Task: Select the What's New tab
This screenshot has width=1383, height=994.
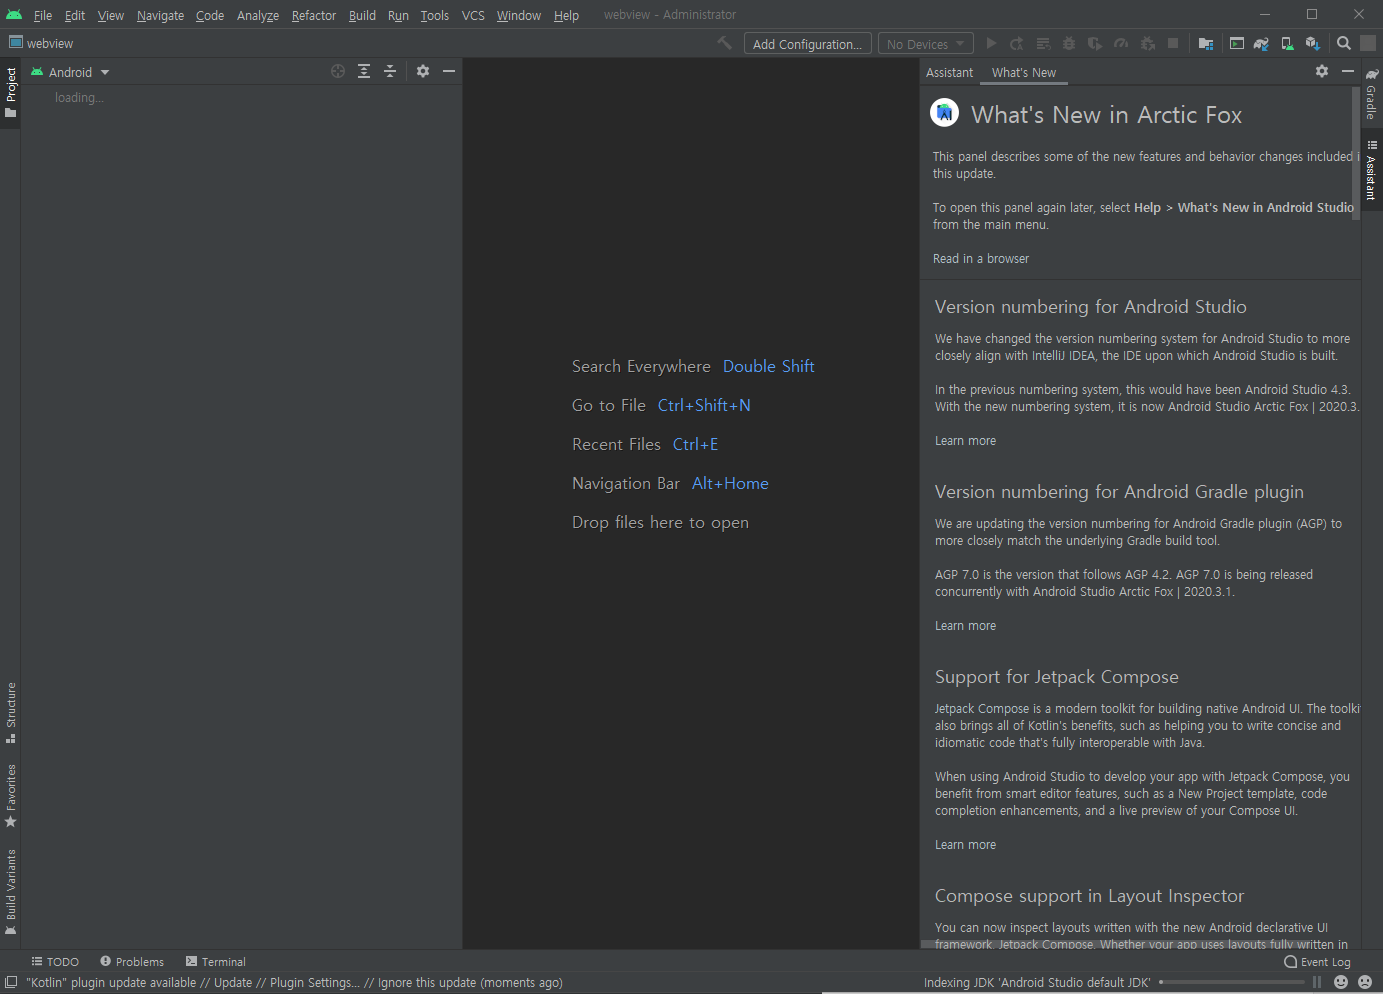Action: pyautogui.click(x=1023, y=72)
